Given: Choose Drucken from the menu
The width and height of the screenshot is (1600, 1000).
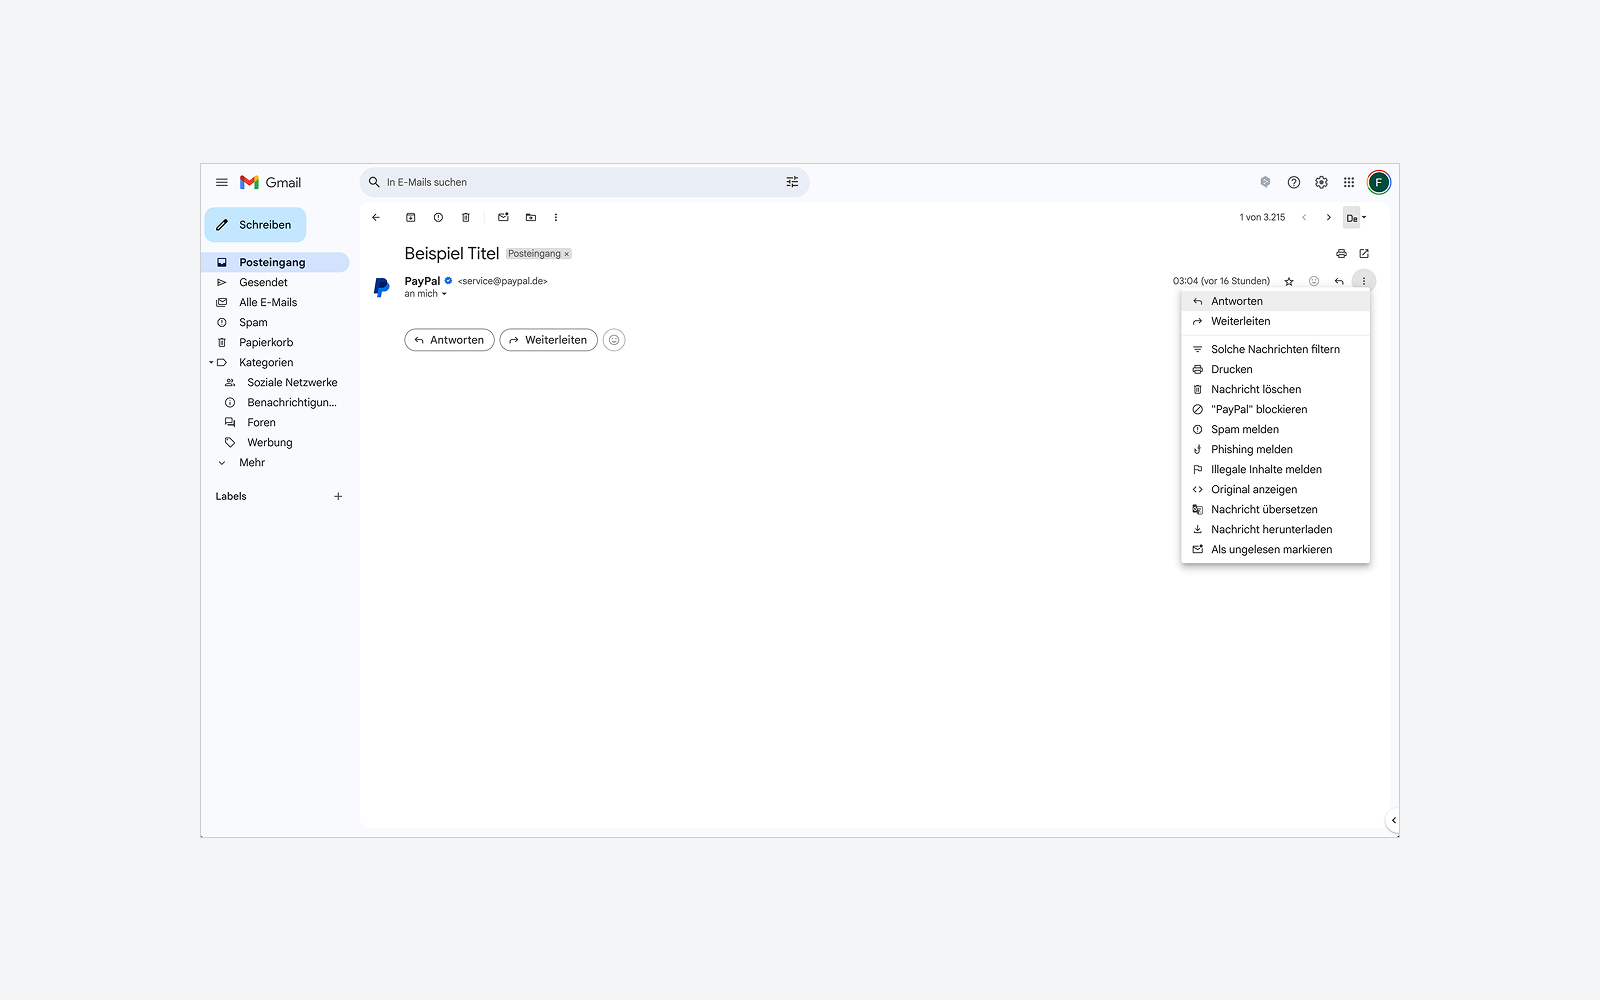Looking at the screenshot, I should [x=1275, y=369].
